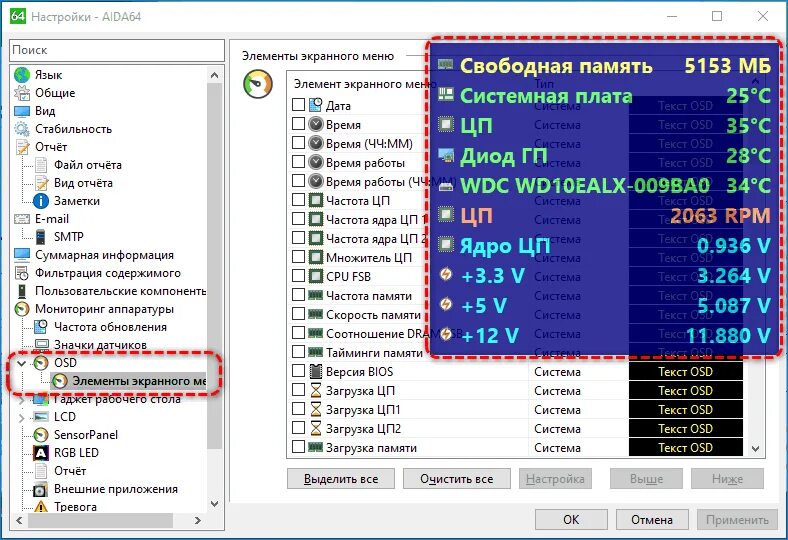Click the Отчёт notepad icon at top
This screenshot has width=788, height=540.
22,147
